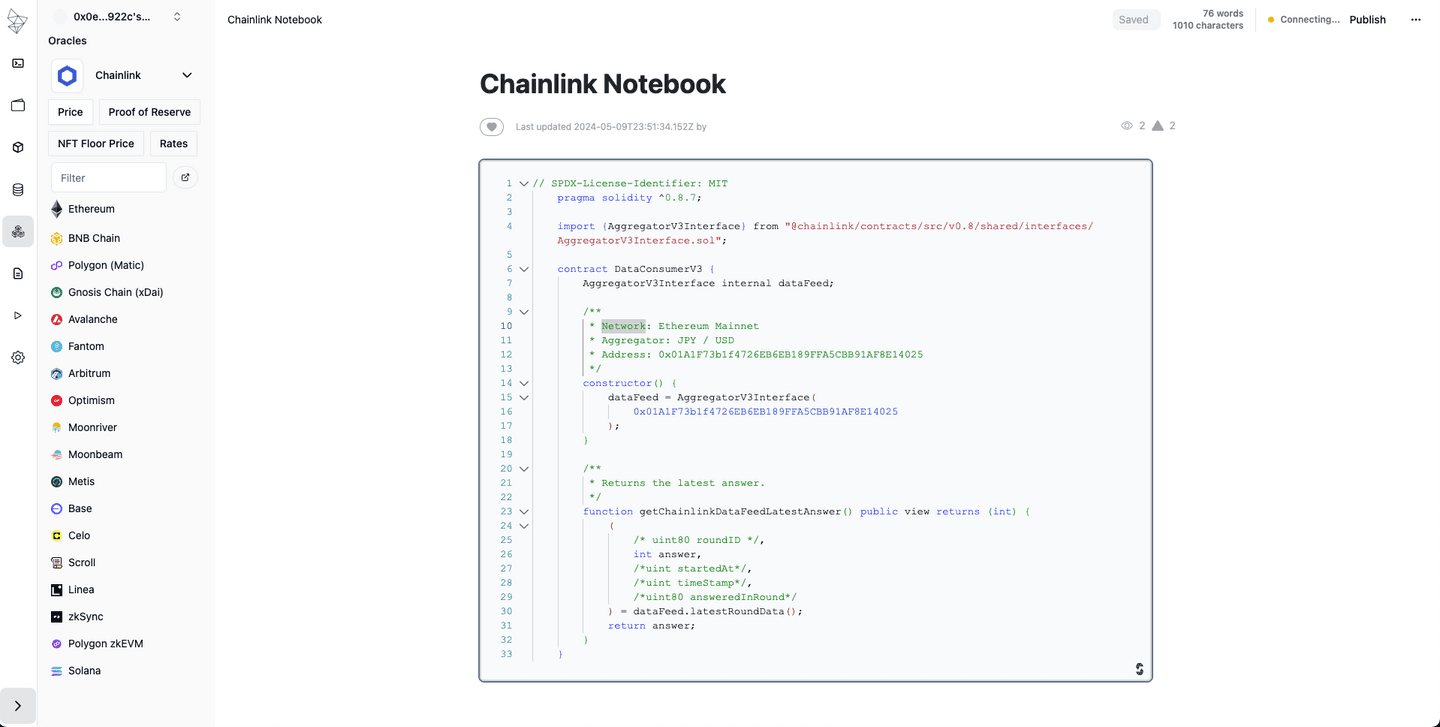
Task: Click the eye views icon
Action: click(1127, 126)
